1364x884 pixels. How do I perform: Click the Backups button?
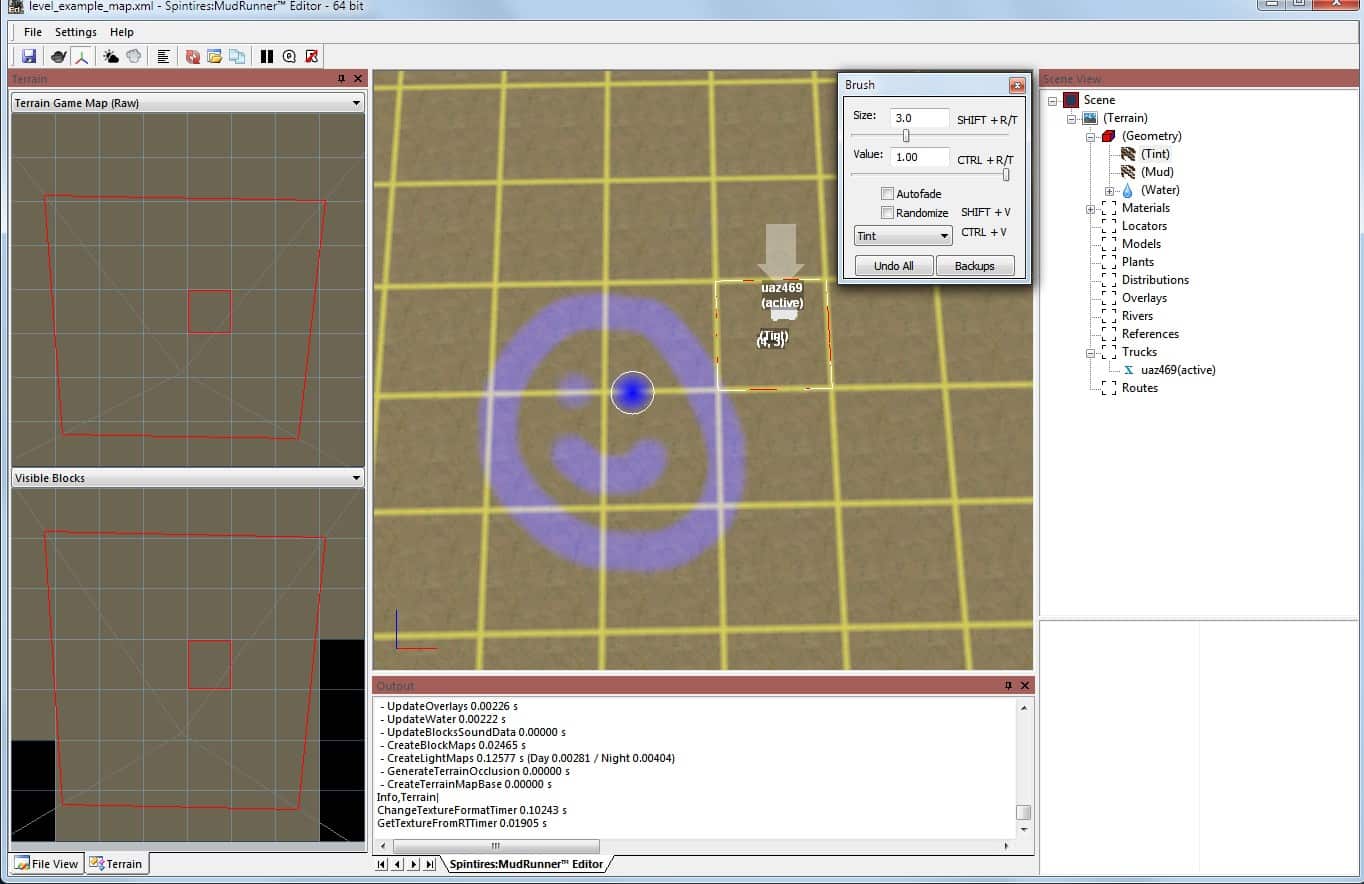[974, 266]
